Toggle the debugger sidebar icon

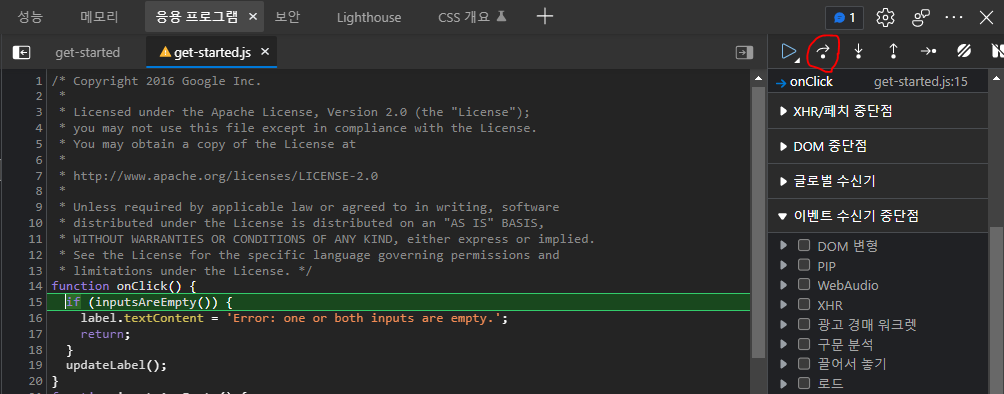tap(744, 53)
